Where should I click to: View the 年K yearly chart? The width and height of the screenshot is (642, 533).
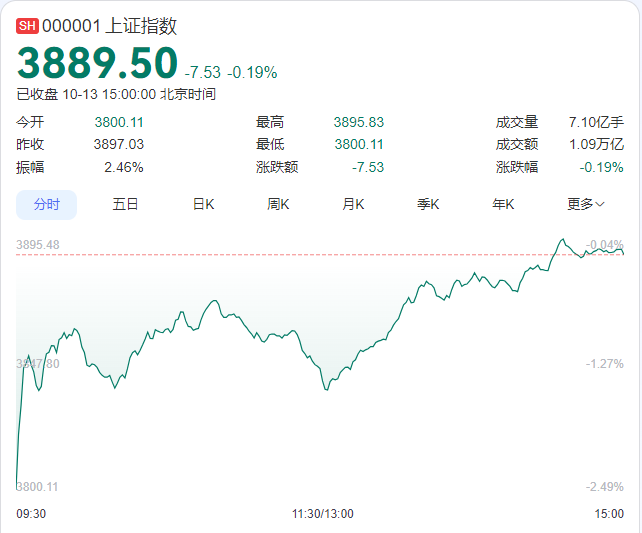pyautogui.click(x=503, y=204)
